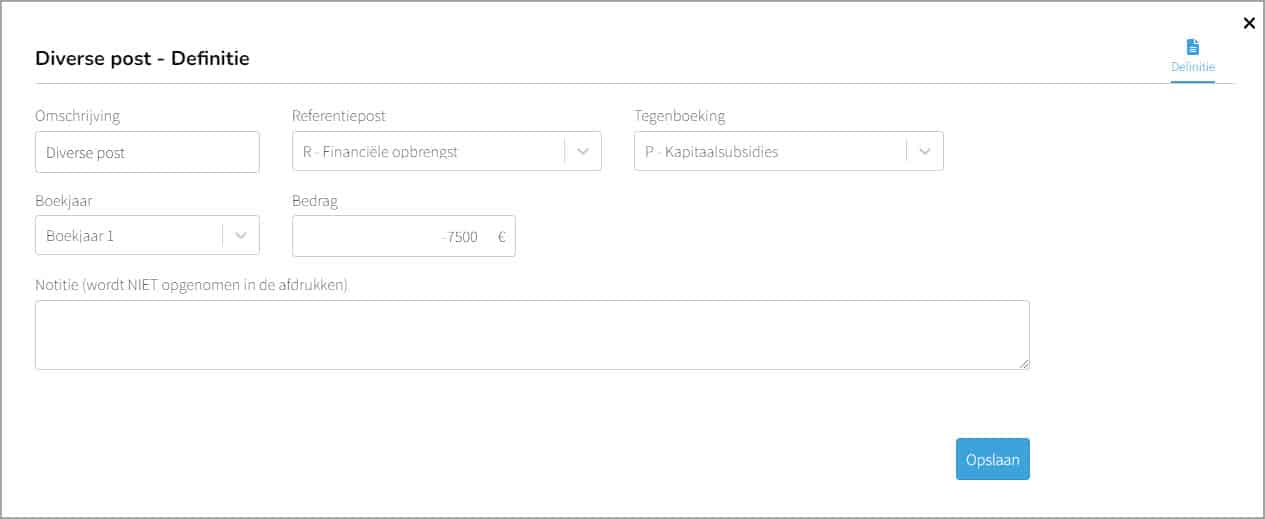The height and width of the screenshot is (519, 1265).
Task: Close the Diverse post dialog with X
Action: click(x=1249, y=23)
